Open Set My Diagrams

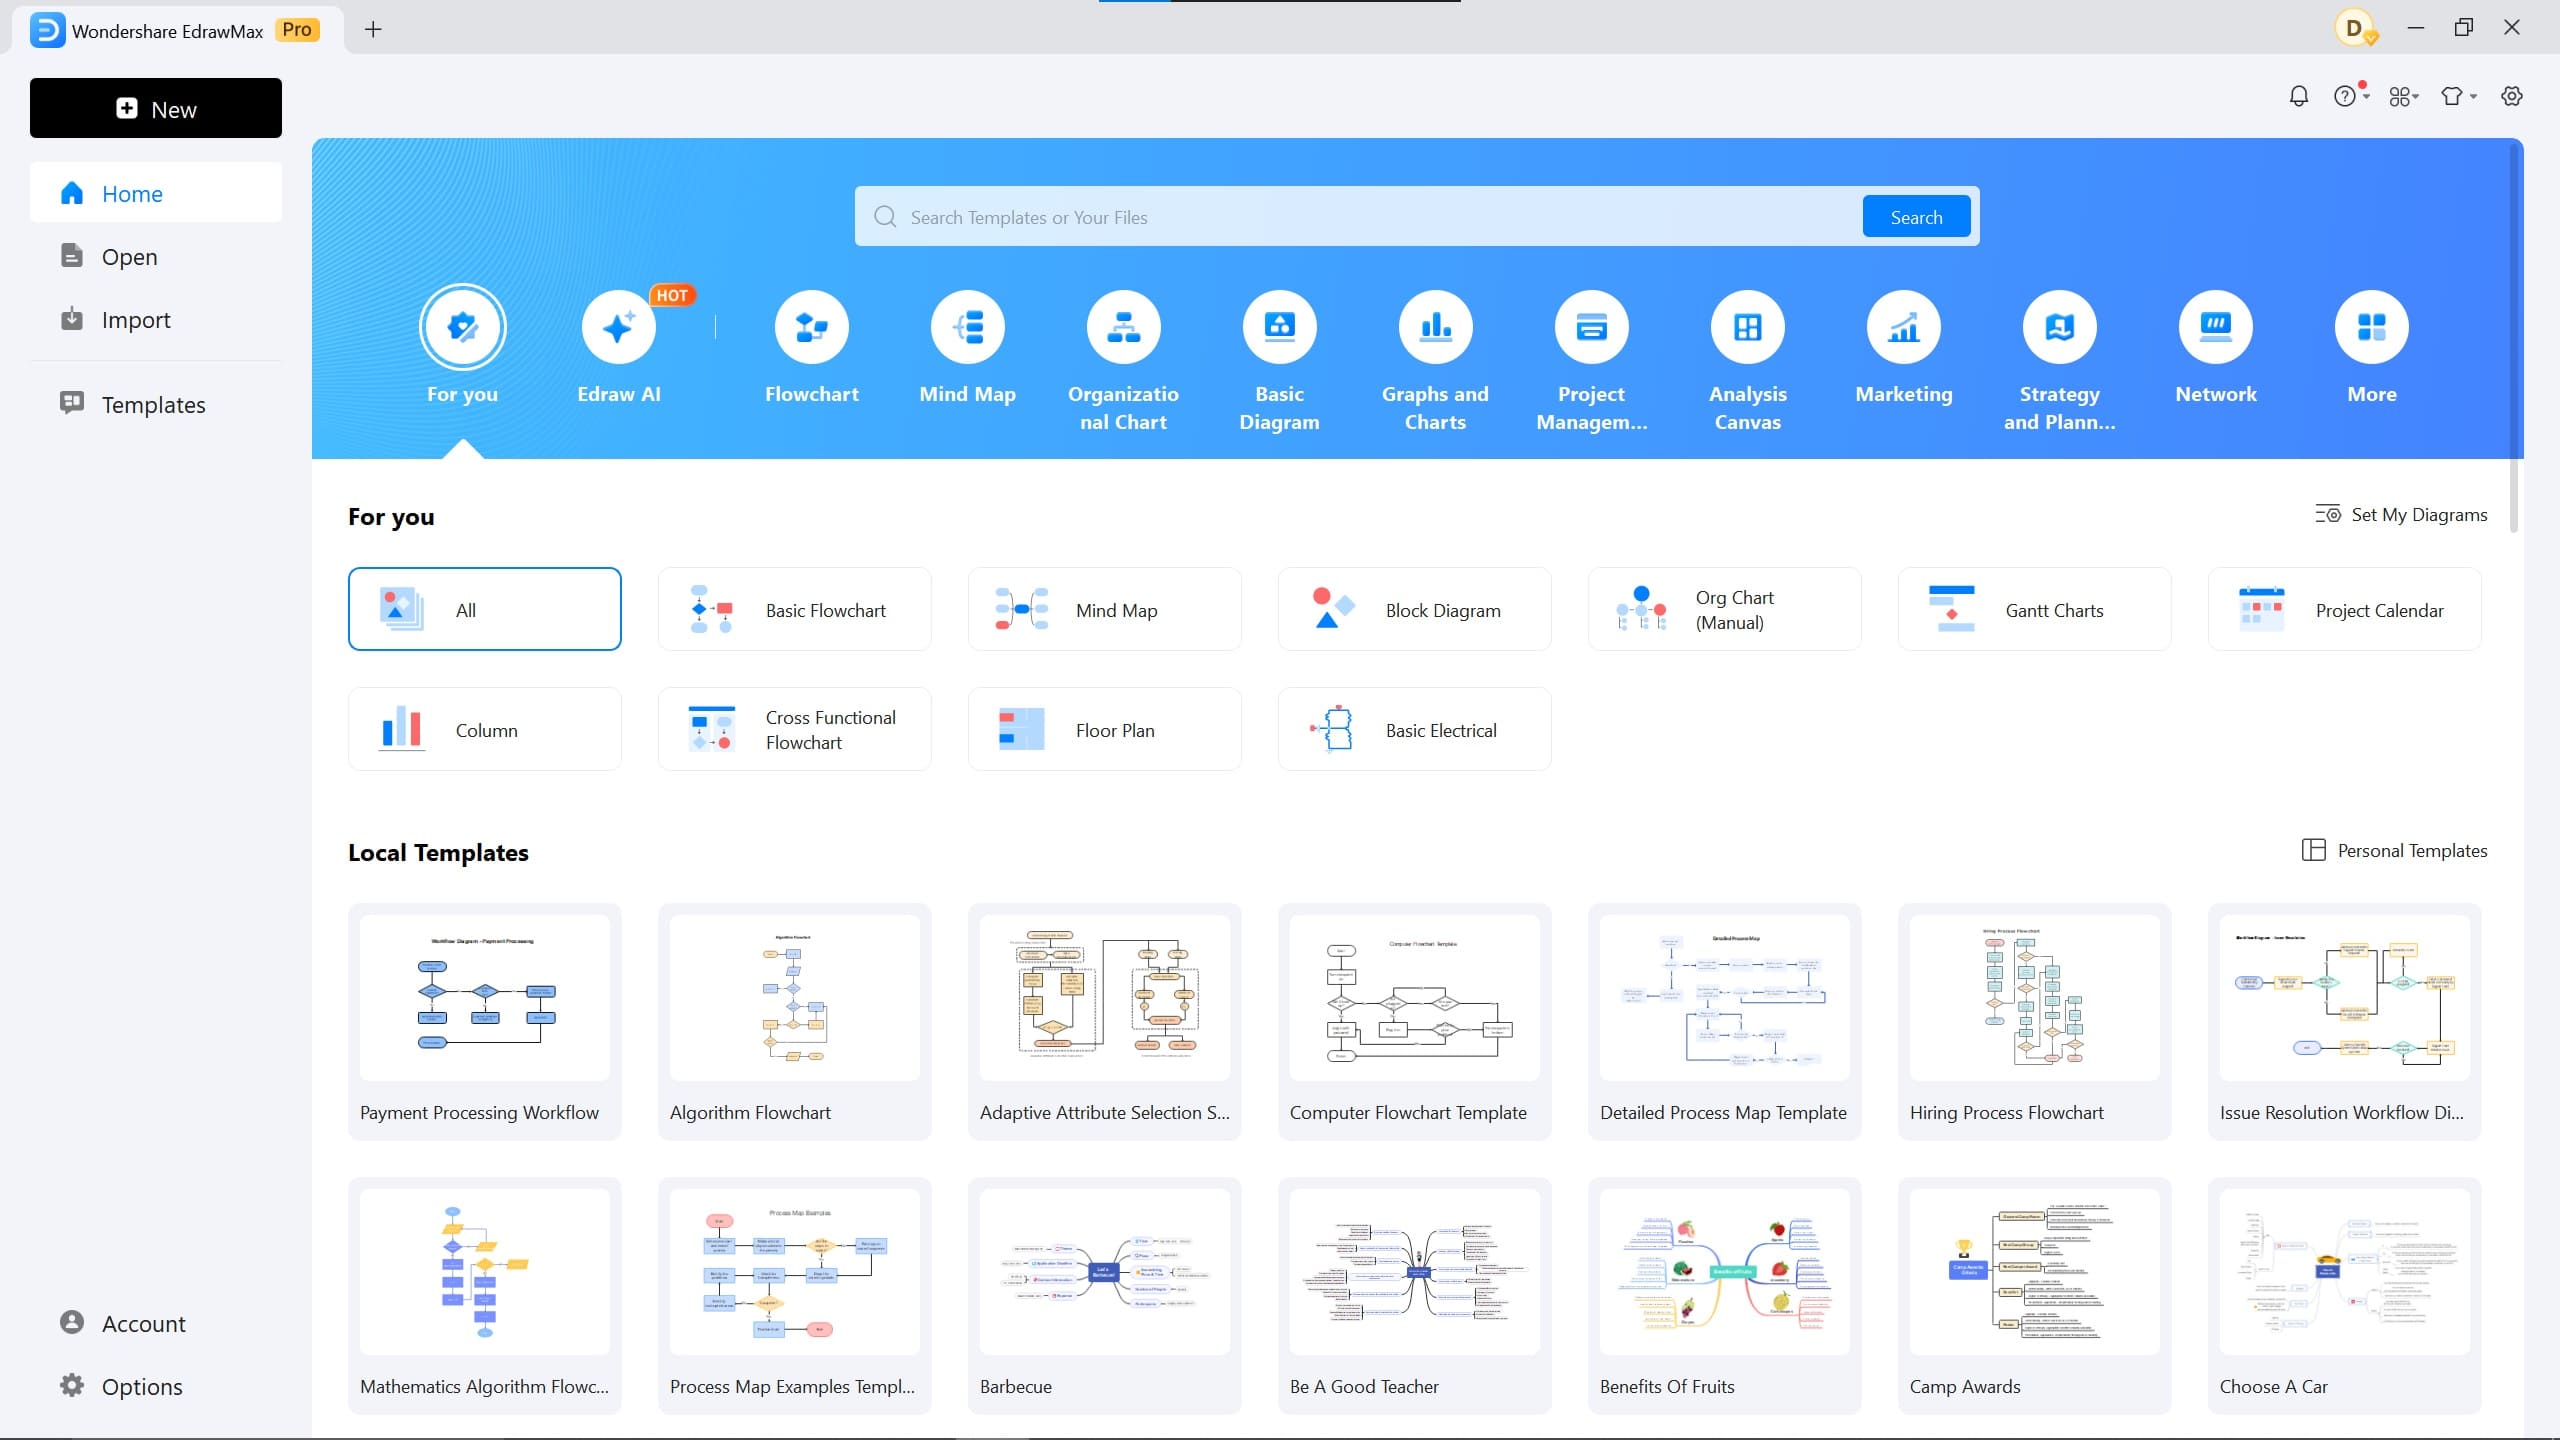(x=2402, y=513)
